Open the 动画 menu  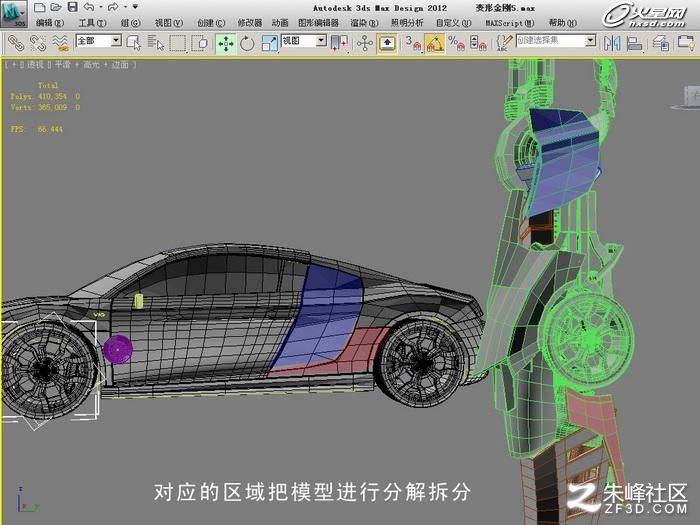pyautogui.click(x=280, y=23)
